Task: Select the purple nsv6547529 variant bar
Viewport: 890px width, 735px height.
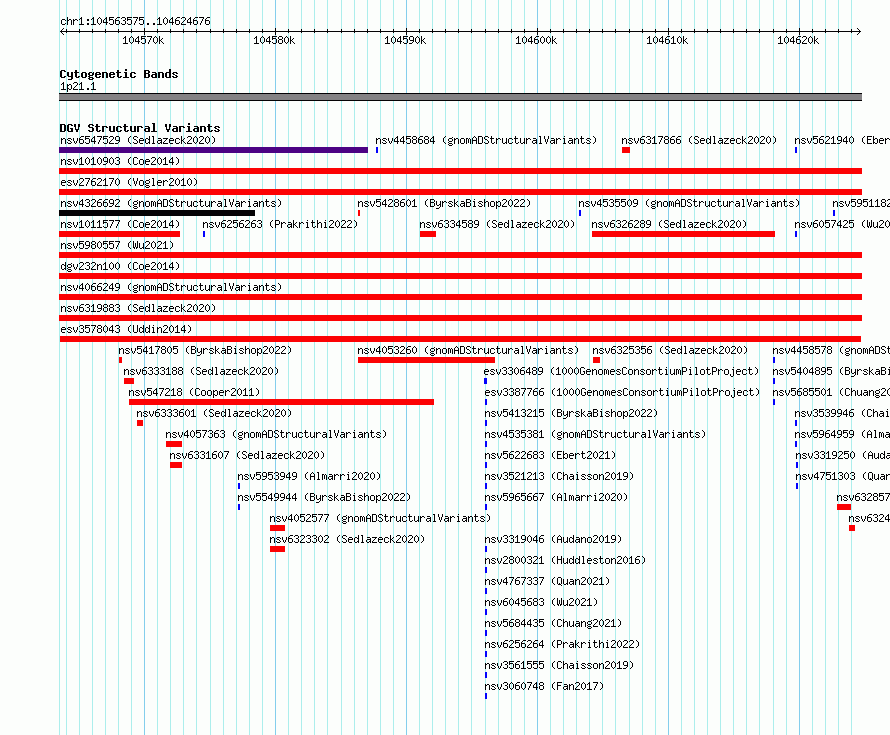Action: pyautogui.click(x=213, y=150)
